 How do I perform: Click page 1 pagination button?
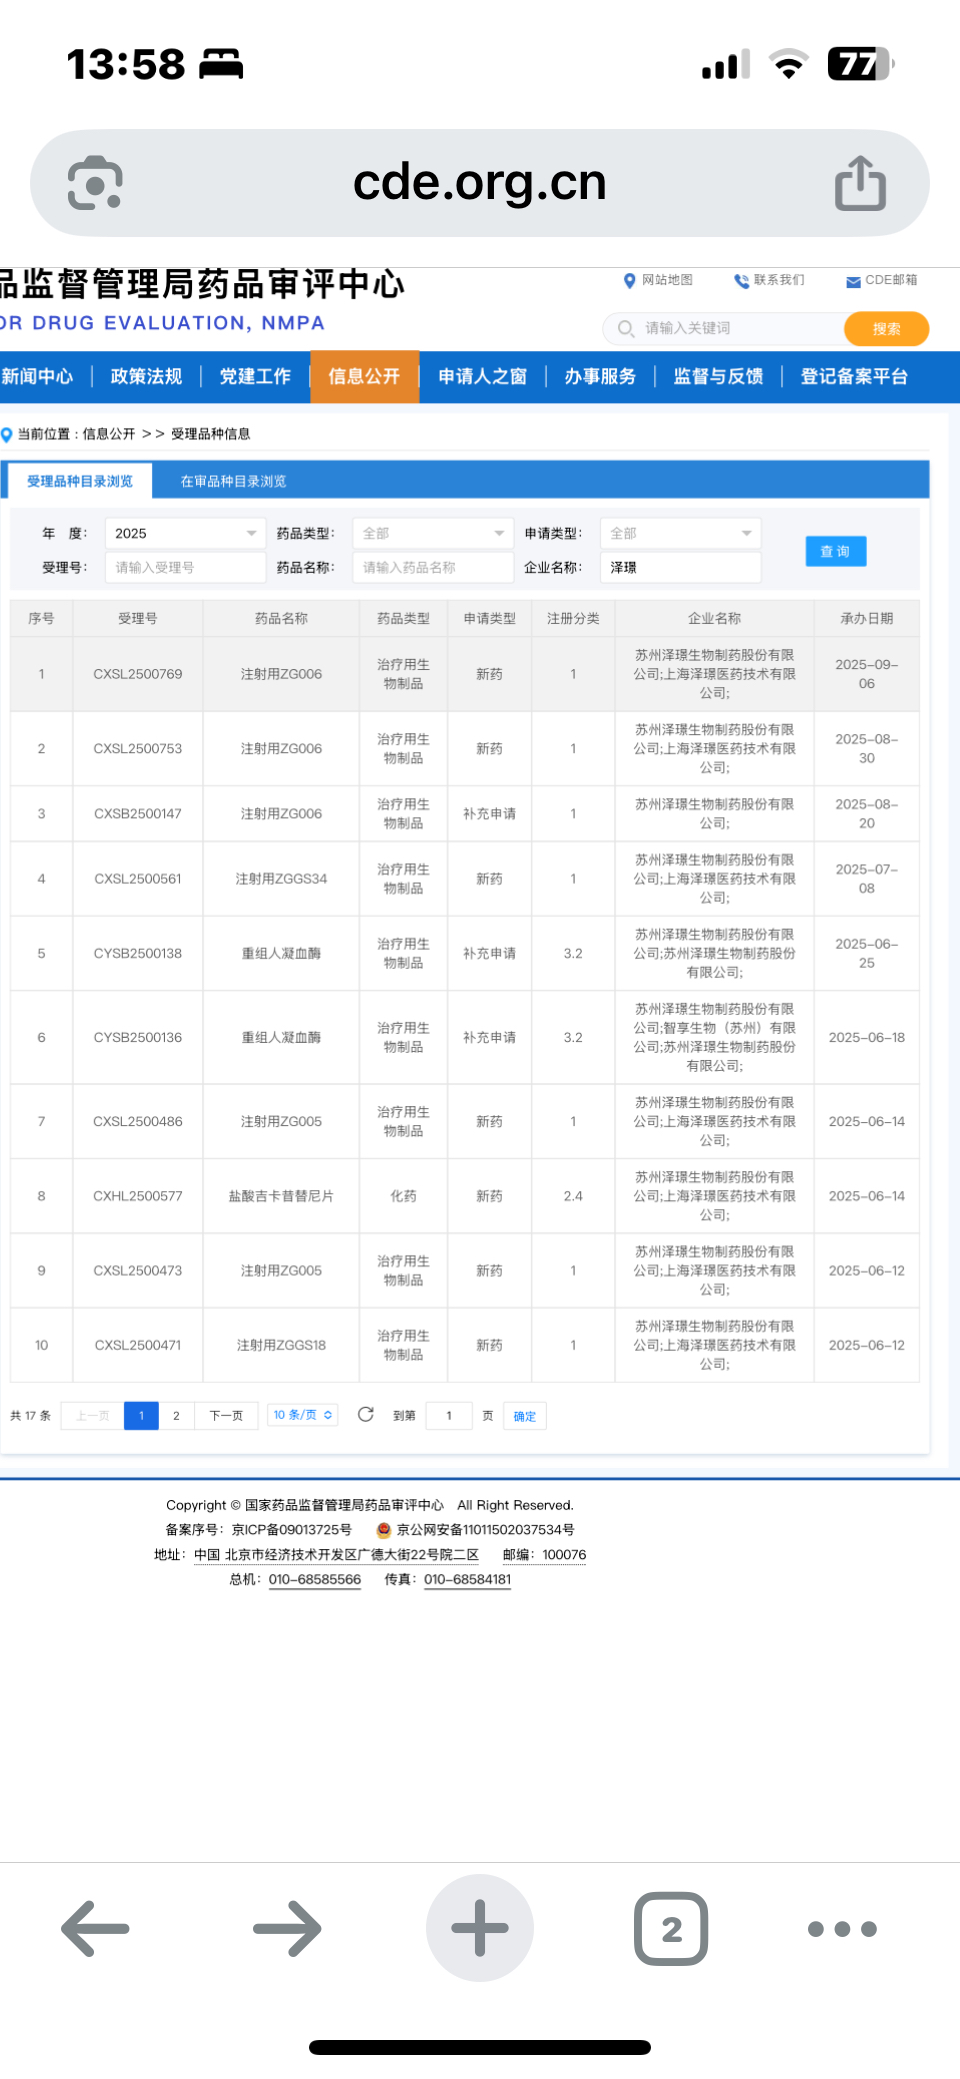[x=141, y=1415]
